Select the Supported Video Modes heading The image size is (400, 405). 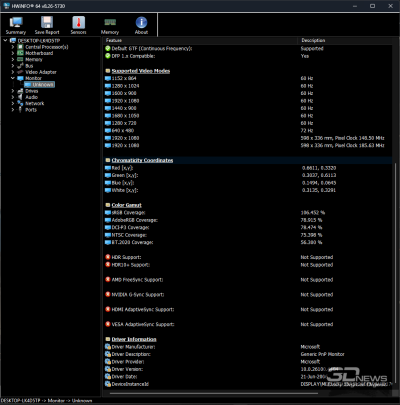coord(141,71)
